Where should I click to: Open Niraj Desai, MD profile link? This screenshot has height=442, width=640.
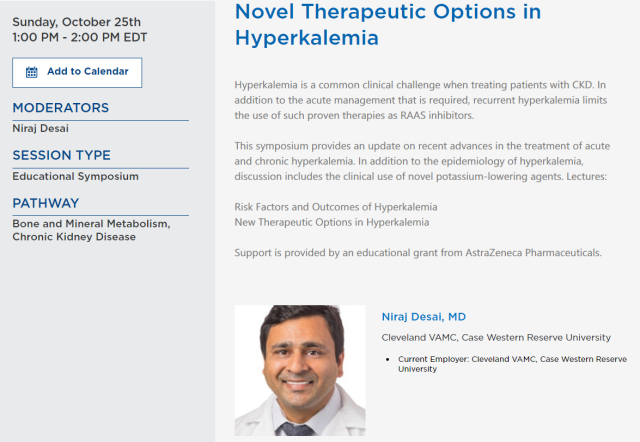click(424, 317)
